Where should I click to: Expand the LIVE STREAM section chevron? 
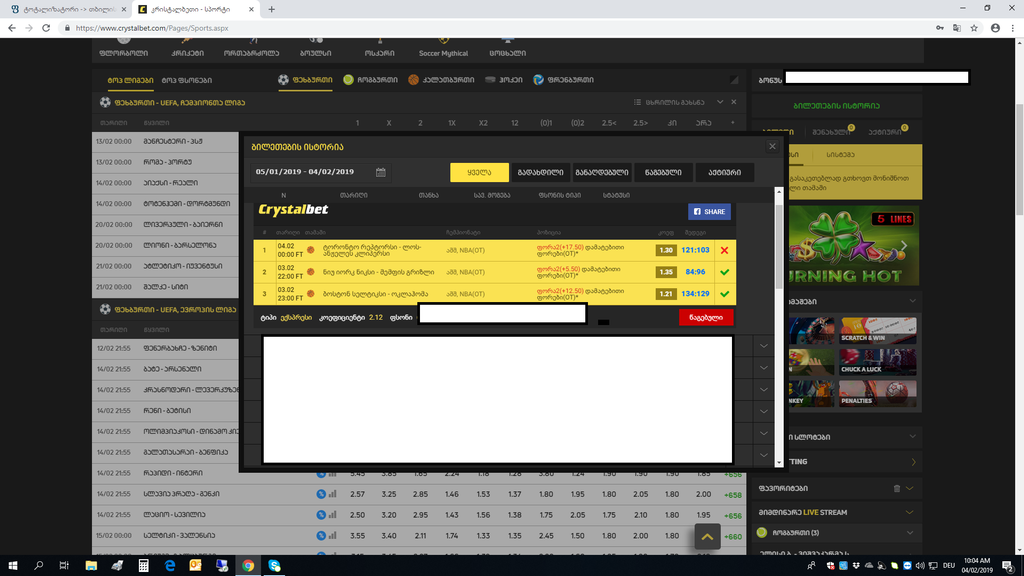[x=909, y=513]
